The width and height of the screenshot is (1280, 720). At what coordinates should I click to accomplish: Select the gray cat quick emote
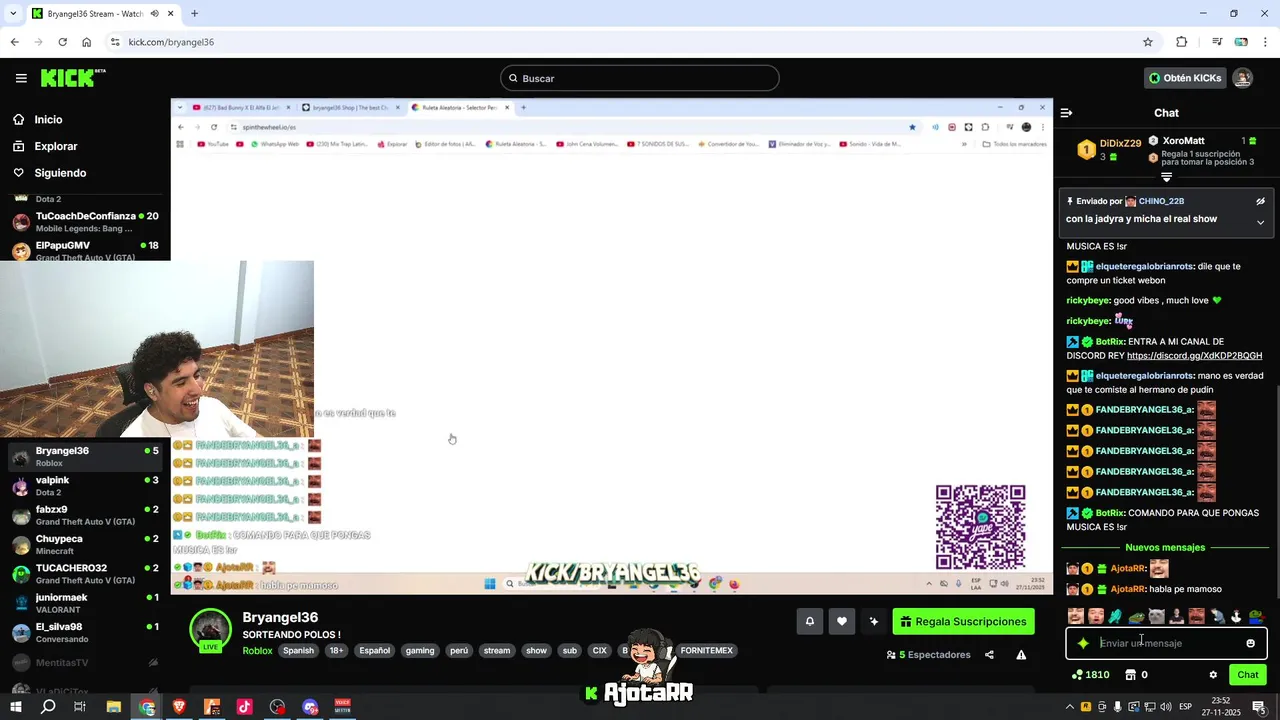coord(1156,616)
